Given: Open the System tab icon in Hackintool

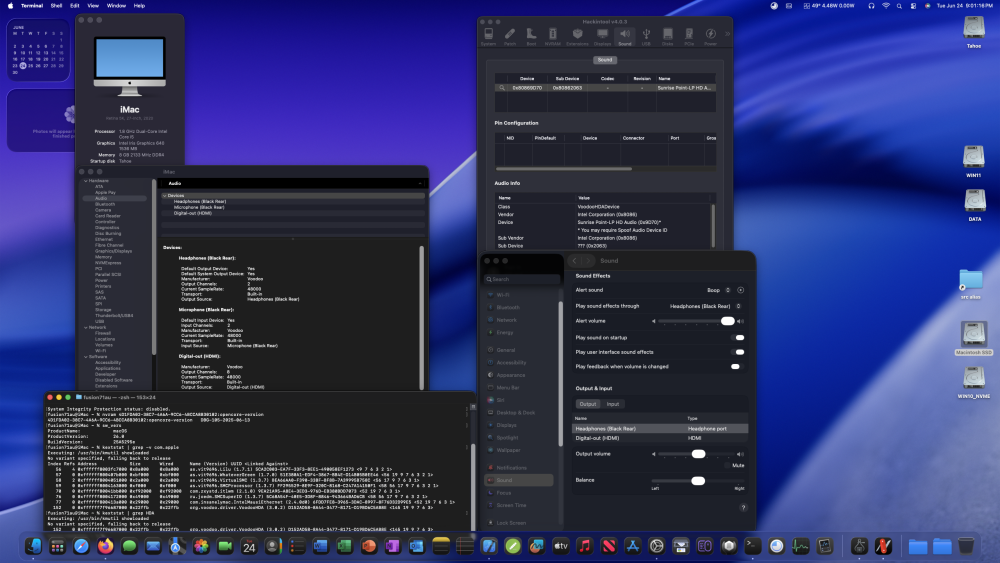Looking at the screenshot, I should pos(489,36).
